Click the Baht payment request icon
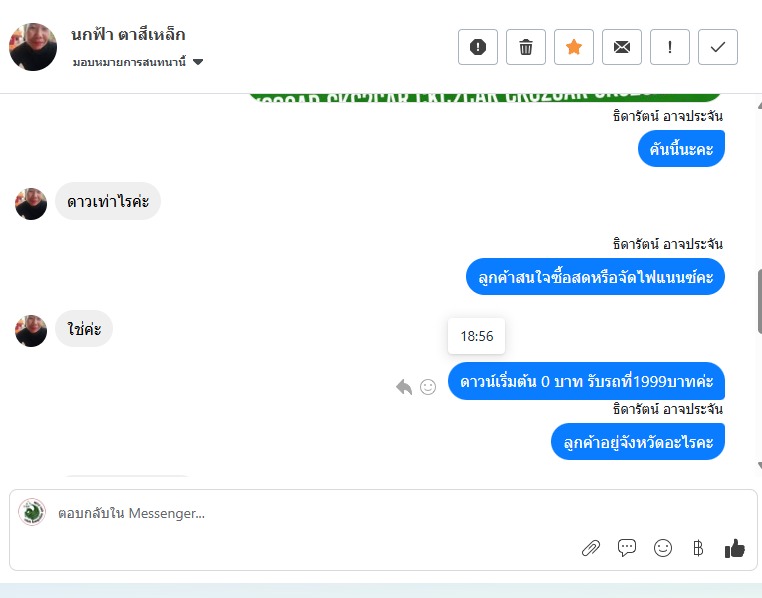Image resolution: width=762 pixels, height=598 pixels. (698, 548)
